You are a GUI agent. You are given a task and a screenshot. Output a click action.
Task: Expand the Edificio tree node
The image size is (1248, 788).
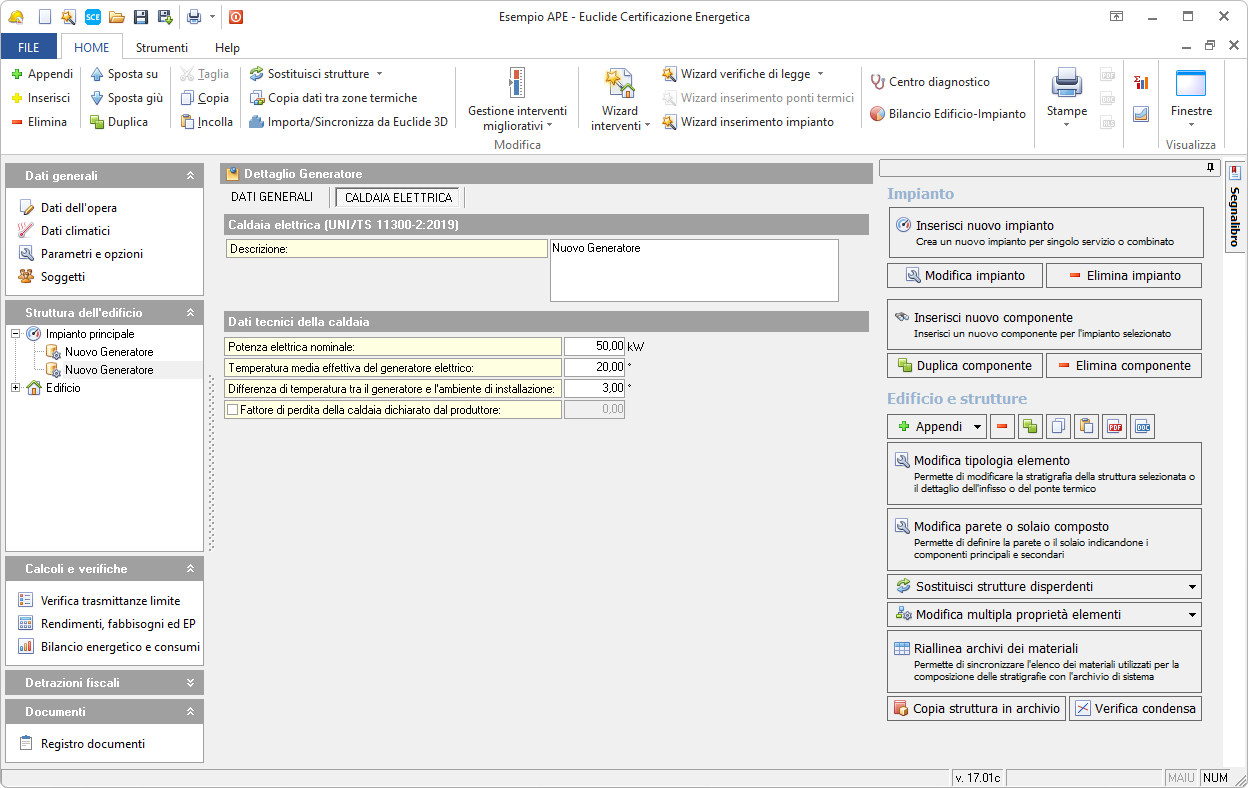(16, 388)
